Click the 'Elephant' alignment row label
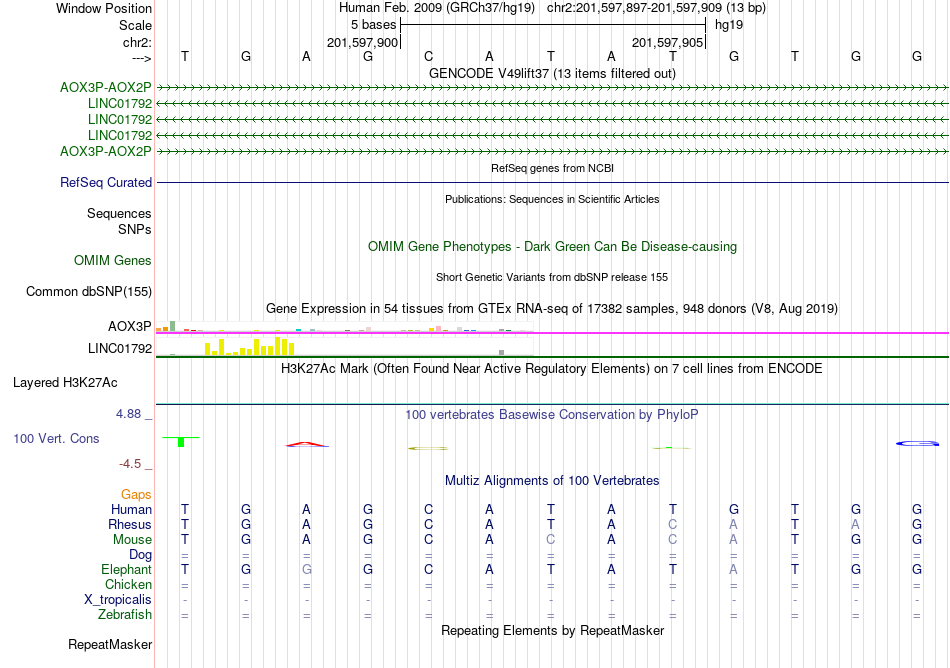950x668 pixels. (127, 570)
